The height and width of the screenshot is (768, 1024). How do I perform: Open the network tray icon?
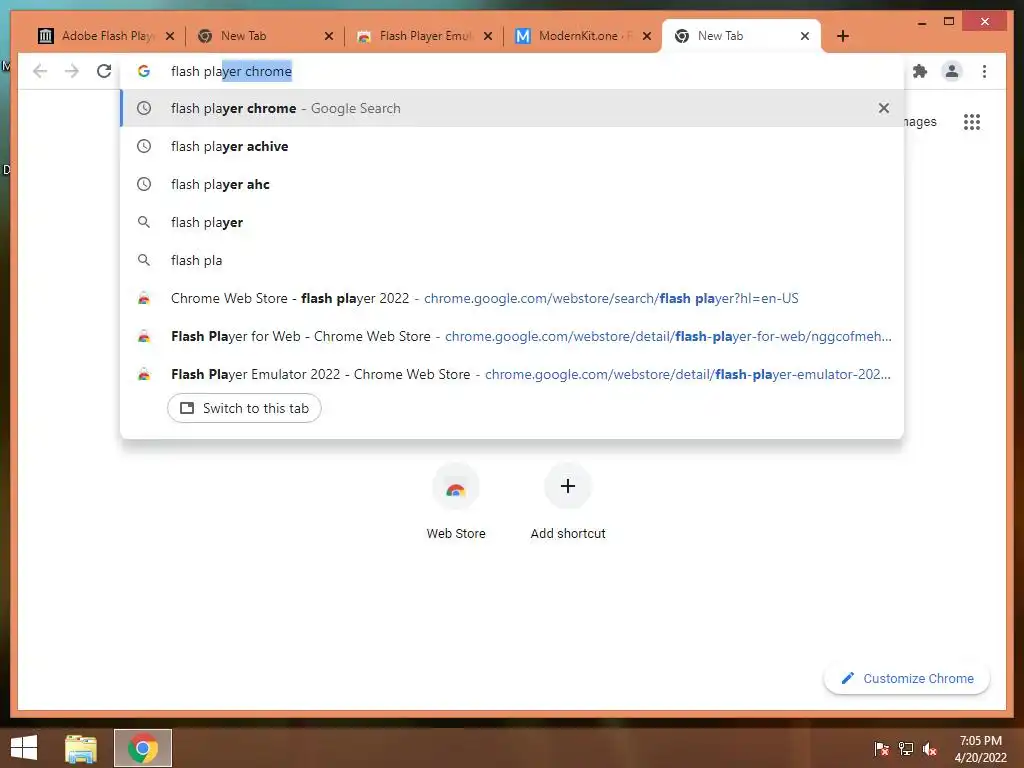point(906,748)
